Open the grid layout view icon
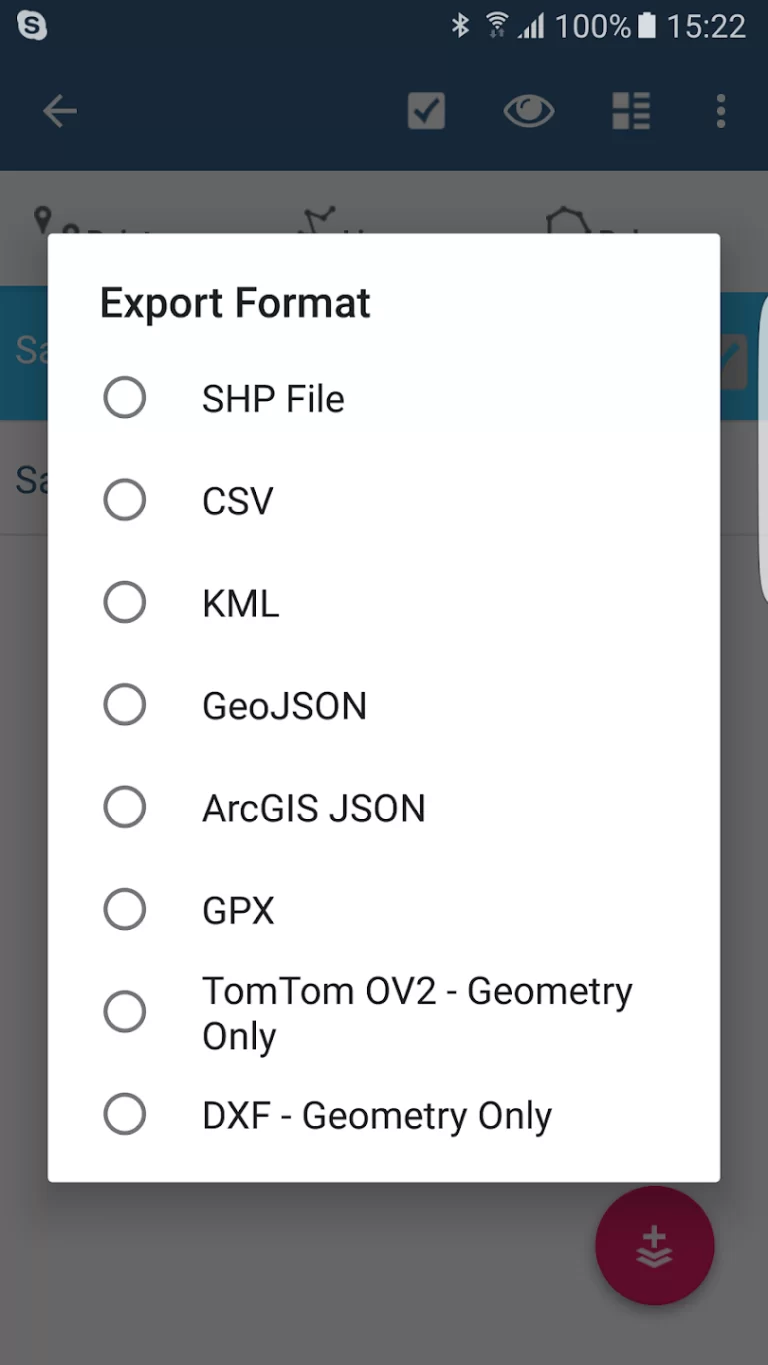The height and width of the screenshot is (1365, 768). tap(631, 111)
